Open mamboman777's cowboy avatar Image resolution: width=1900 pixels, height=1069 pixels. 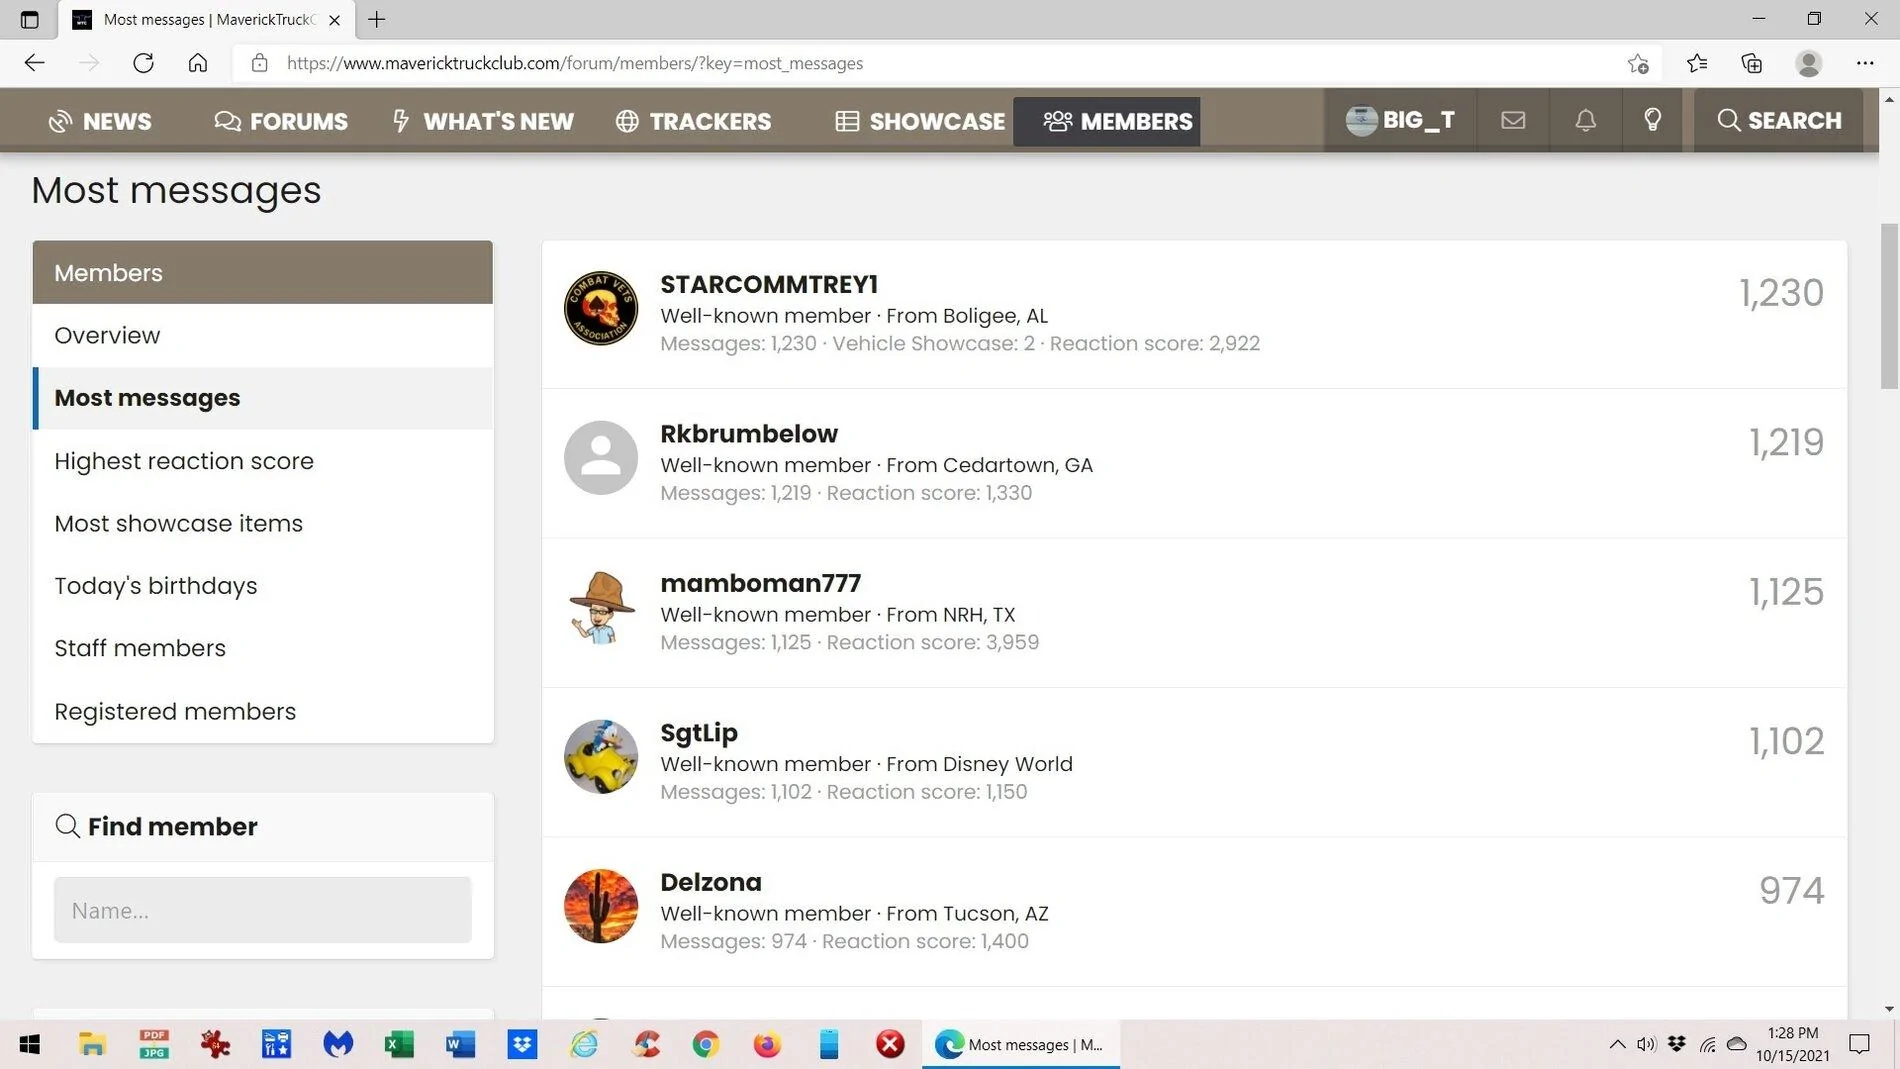tap(601, 607)
